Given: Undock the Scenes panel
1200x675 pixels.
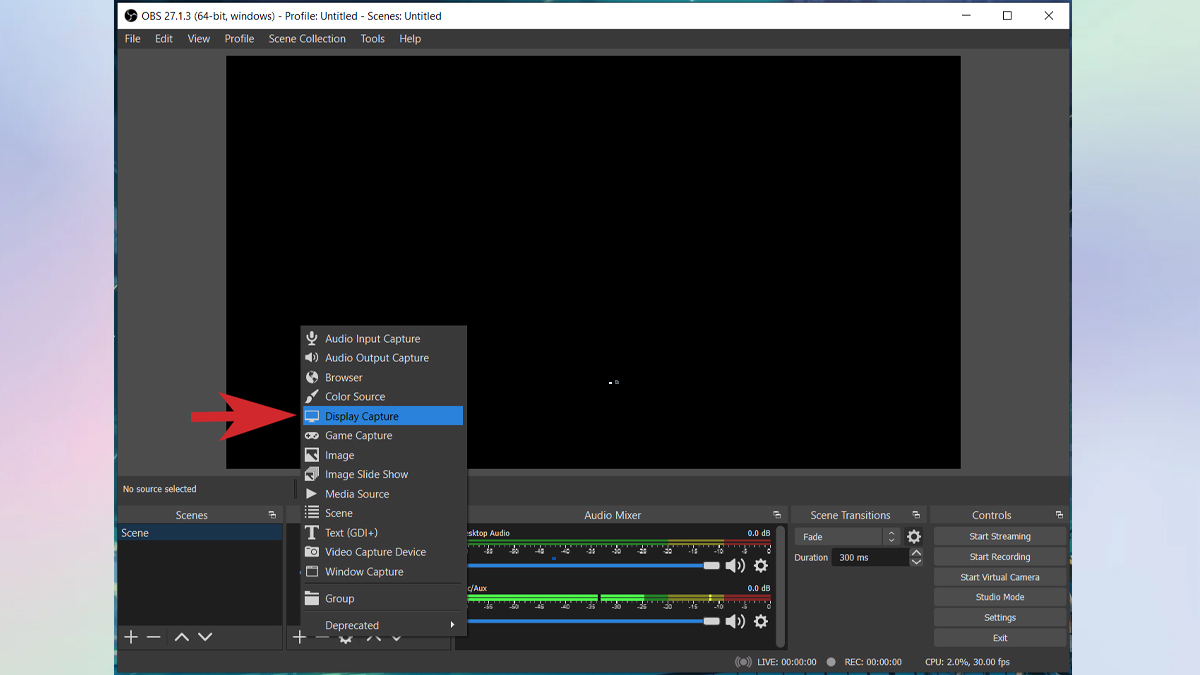Looking at the screenshot, I should 272,515.
